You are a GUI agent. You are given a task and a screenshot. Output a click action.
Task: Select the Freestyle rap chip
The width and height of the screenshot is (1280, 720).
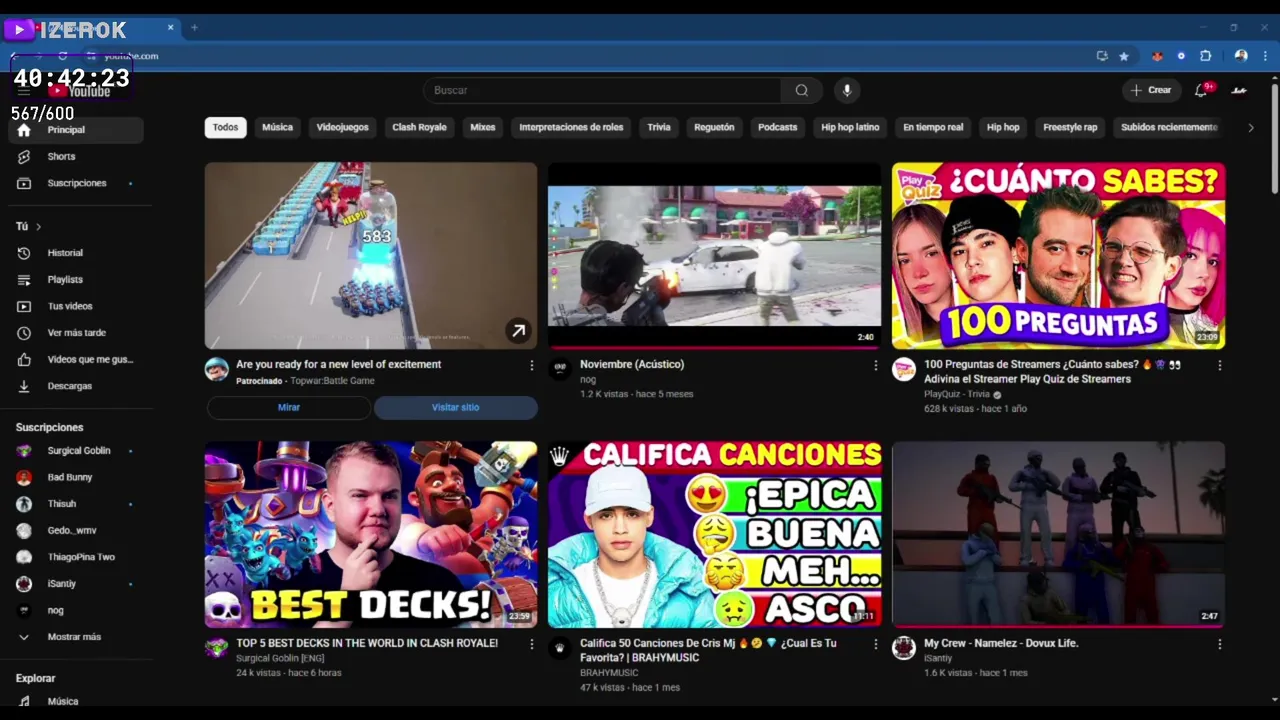(x=1070, y=127)
